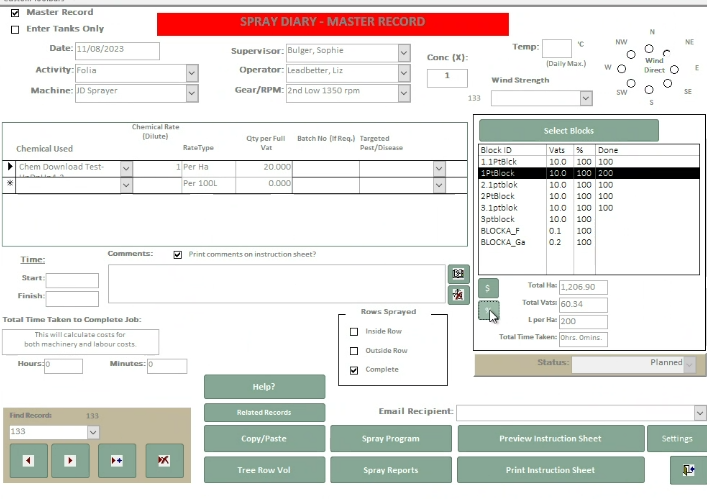Select South-East wind direction radio button
This screenshot has height=499, width=707.
(667, 83)
